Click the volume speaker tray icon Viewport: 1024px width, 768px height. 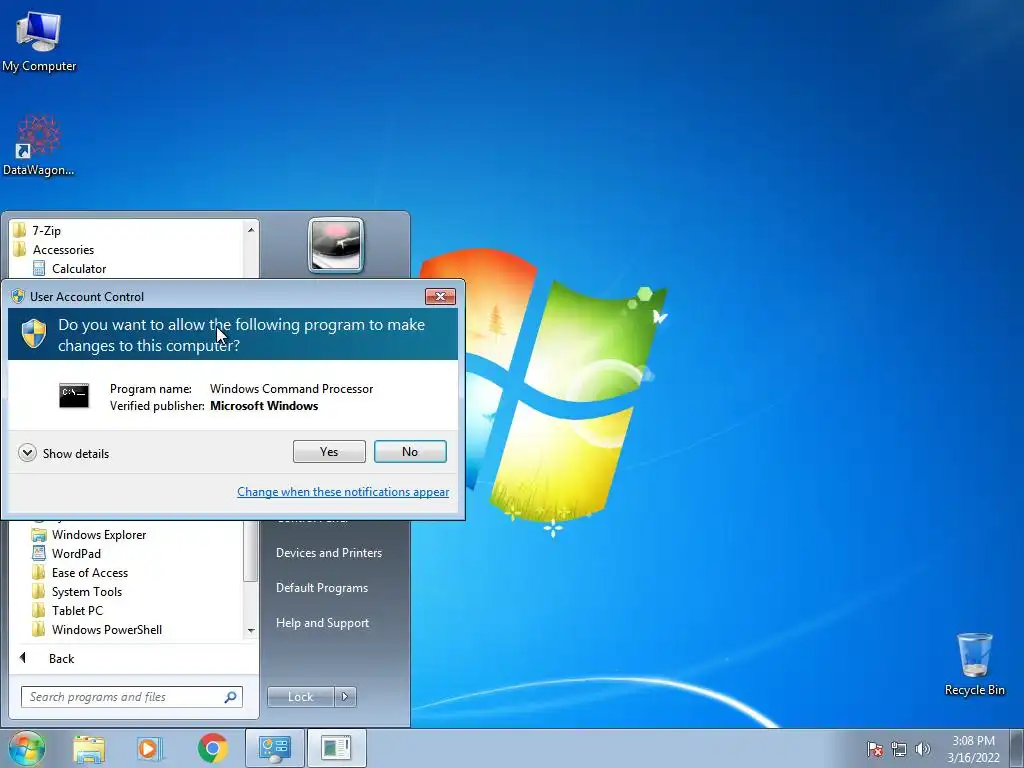[x=922, y=749]
